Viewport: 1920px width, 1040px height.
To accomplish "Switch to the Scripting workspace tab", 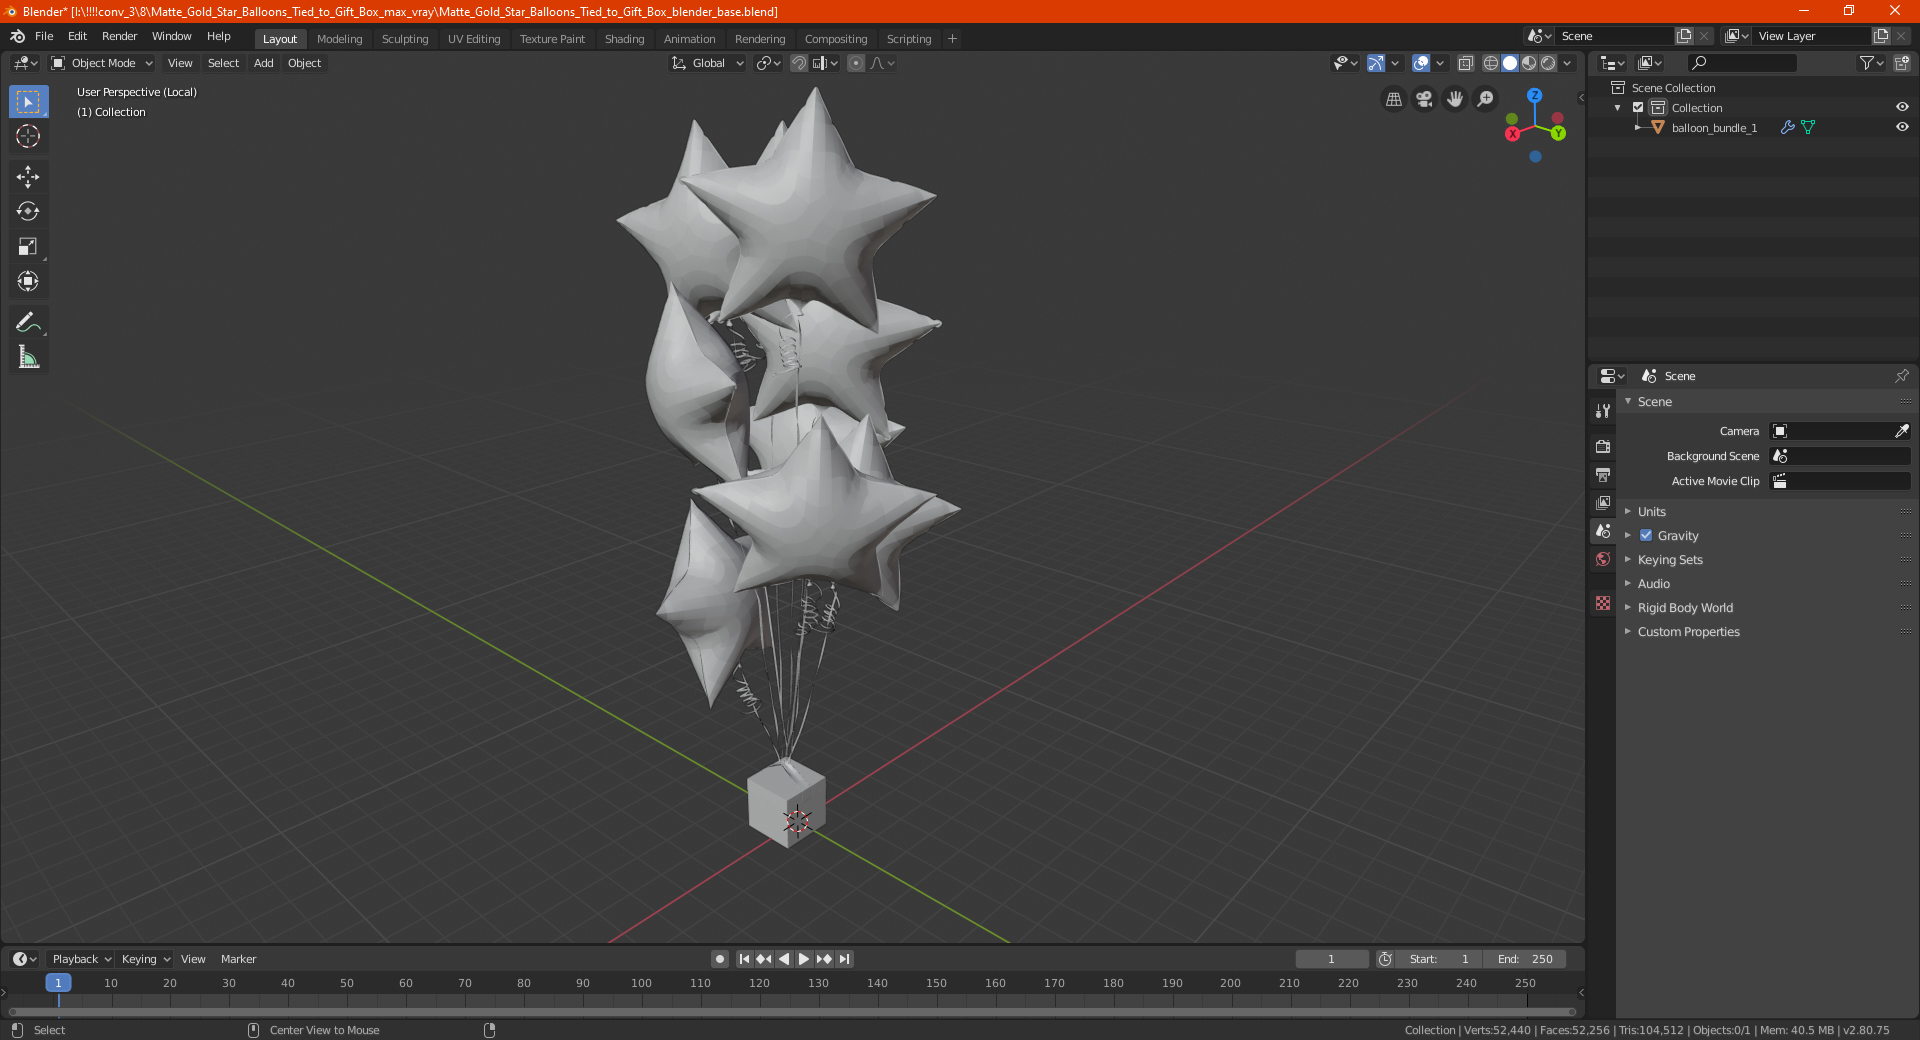I will click(x=908, y=39).
